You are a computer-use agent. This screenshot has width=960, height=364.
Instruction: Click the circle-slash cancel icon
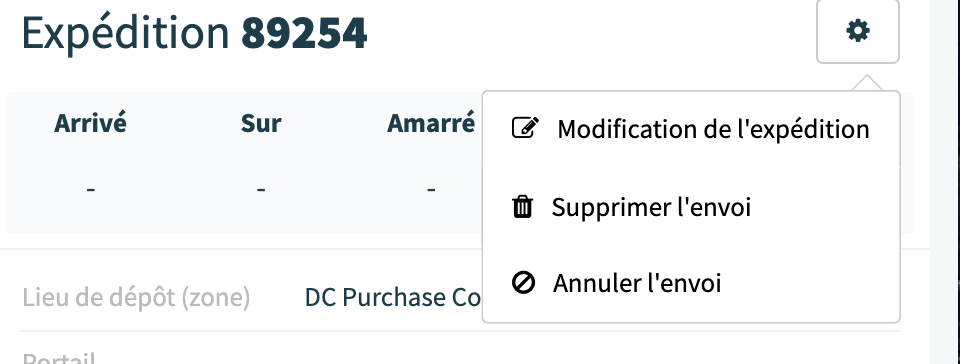(523, 283)
